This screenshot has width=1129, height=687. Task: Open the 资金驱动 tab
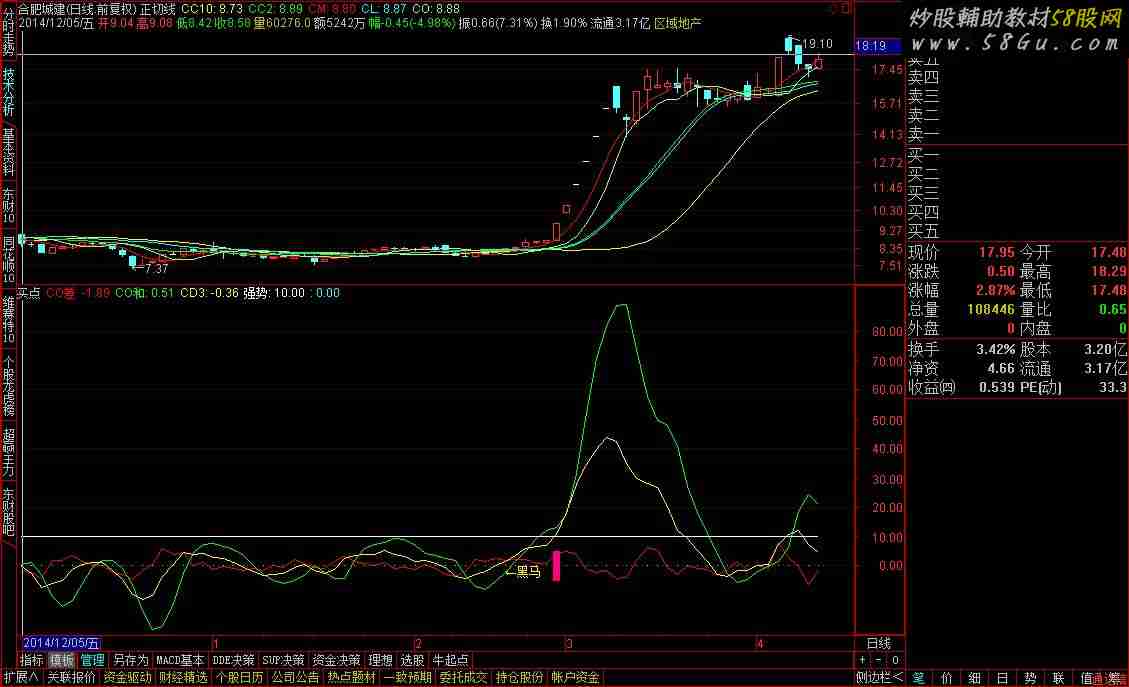tap(127, 678)
